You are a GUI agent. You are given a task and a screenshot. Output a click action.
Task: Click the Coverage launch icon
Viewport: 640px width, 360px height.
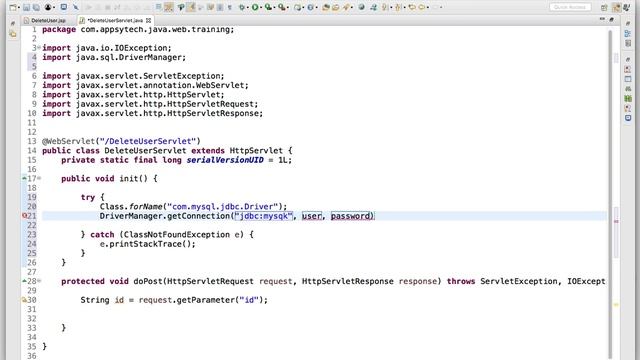point(268,7)
